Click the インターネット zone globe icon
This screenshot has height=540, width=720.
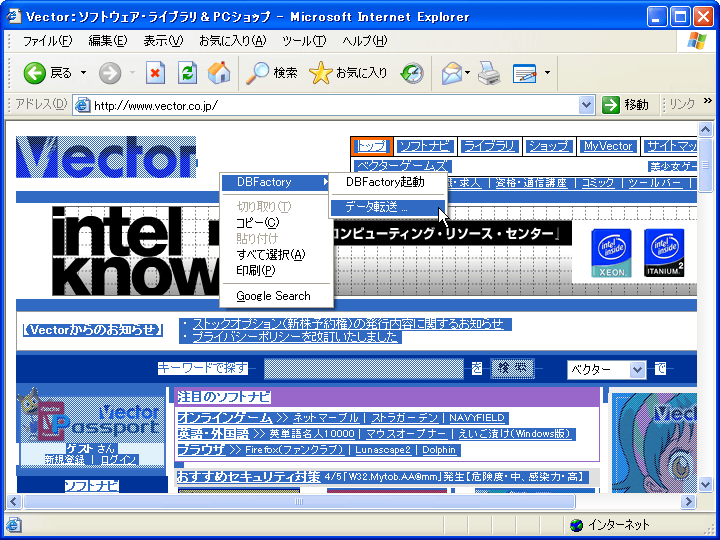click(x=576, y=524)
